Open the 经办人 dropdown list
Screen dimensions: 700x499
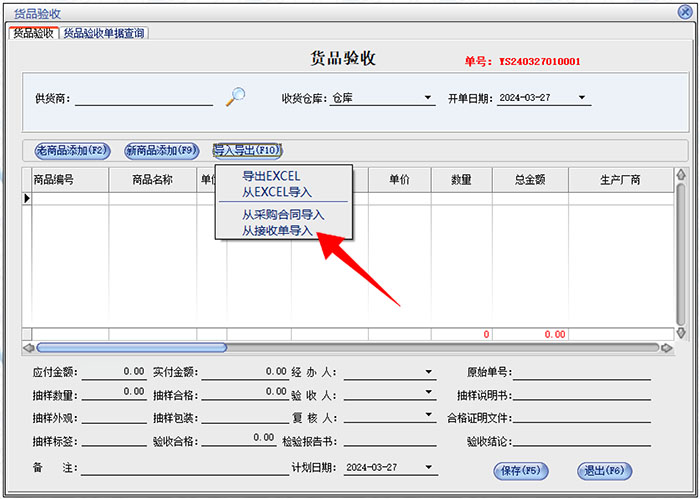coord(428,373)
